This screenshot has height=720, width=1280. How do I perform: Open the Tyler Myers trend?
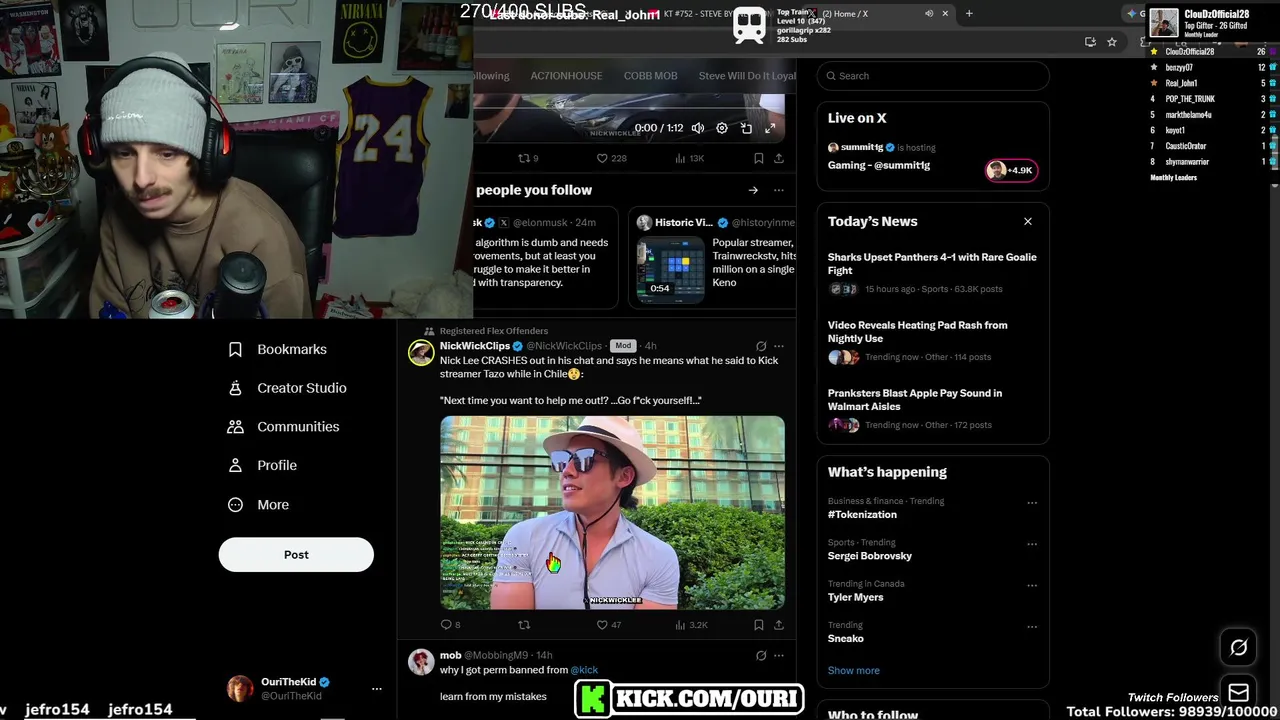click(856, 597)
